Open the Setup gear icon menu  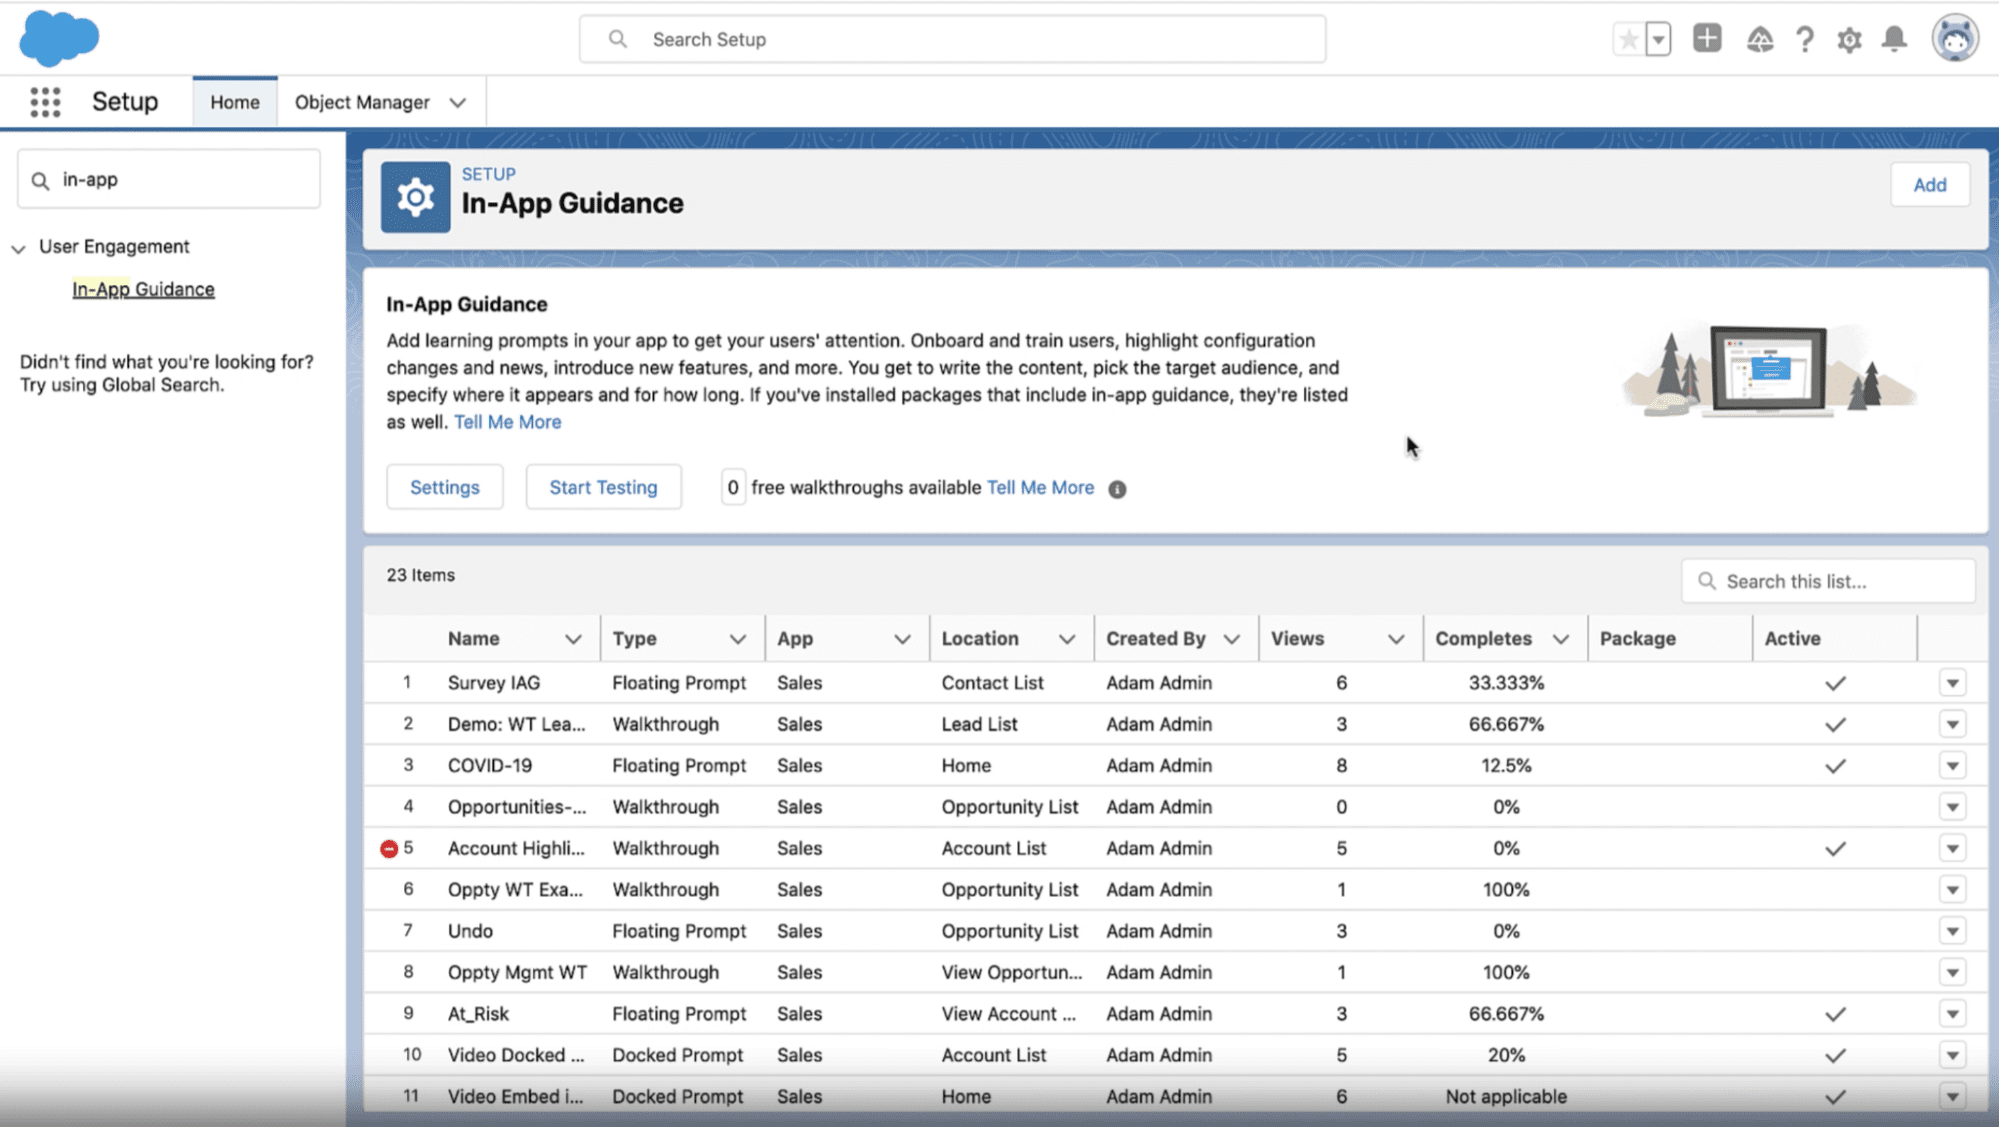click(x=1848, y=38)
